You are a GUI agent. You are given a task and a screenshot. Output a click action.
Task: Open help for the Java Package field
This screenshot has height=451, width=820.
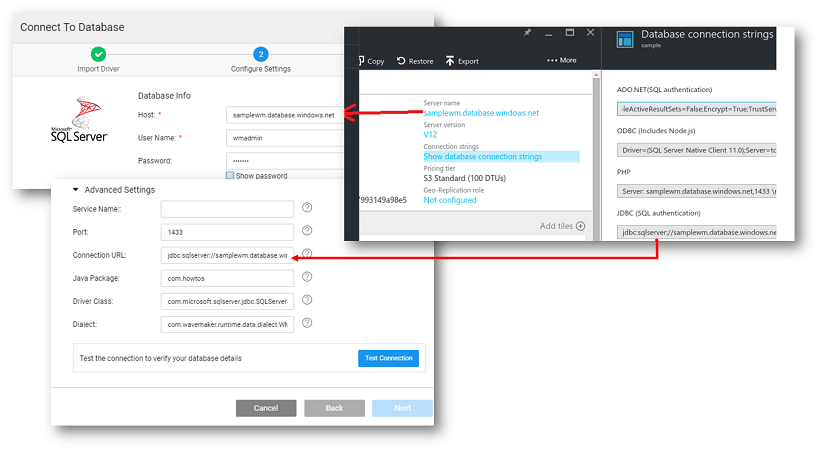pyautogui.click(x=307, y=277)
